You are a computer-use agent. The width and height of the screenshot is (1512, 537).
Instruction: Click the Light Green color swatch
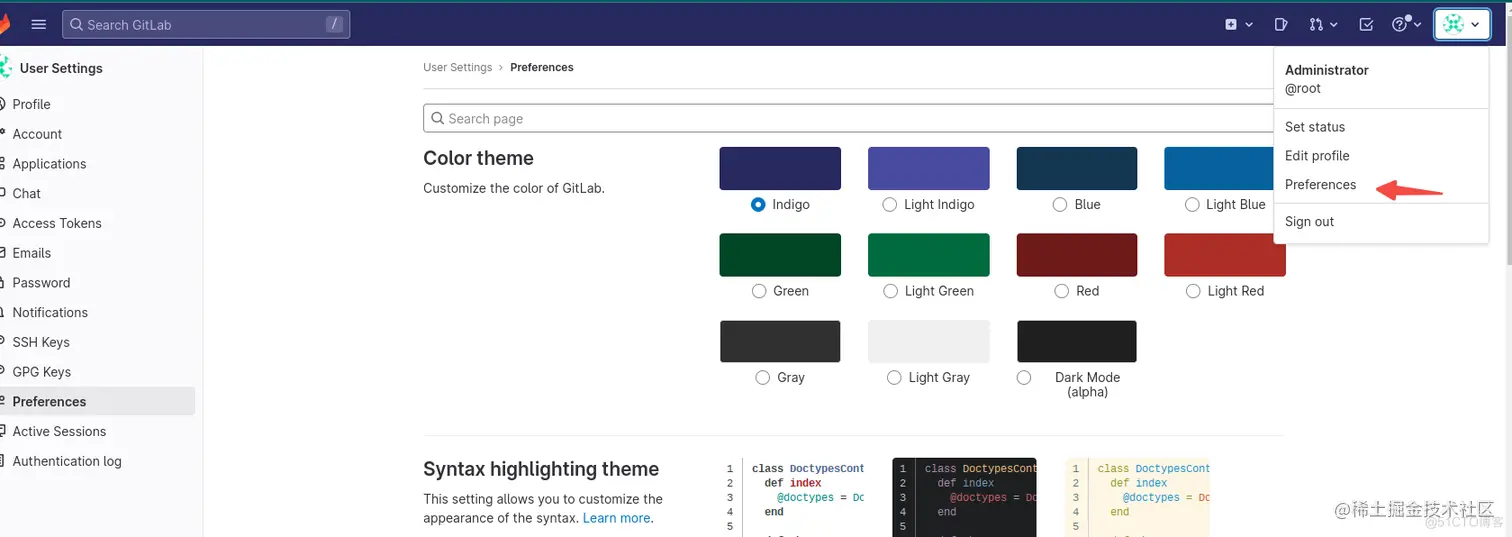pyautogui.click(x=929, y=255)
